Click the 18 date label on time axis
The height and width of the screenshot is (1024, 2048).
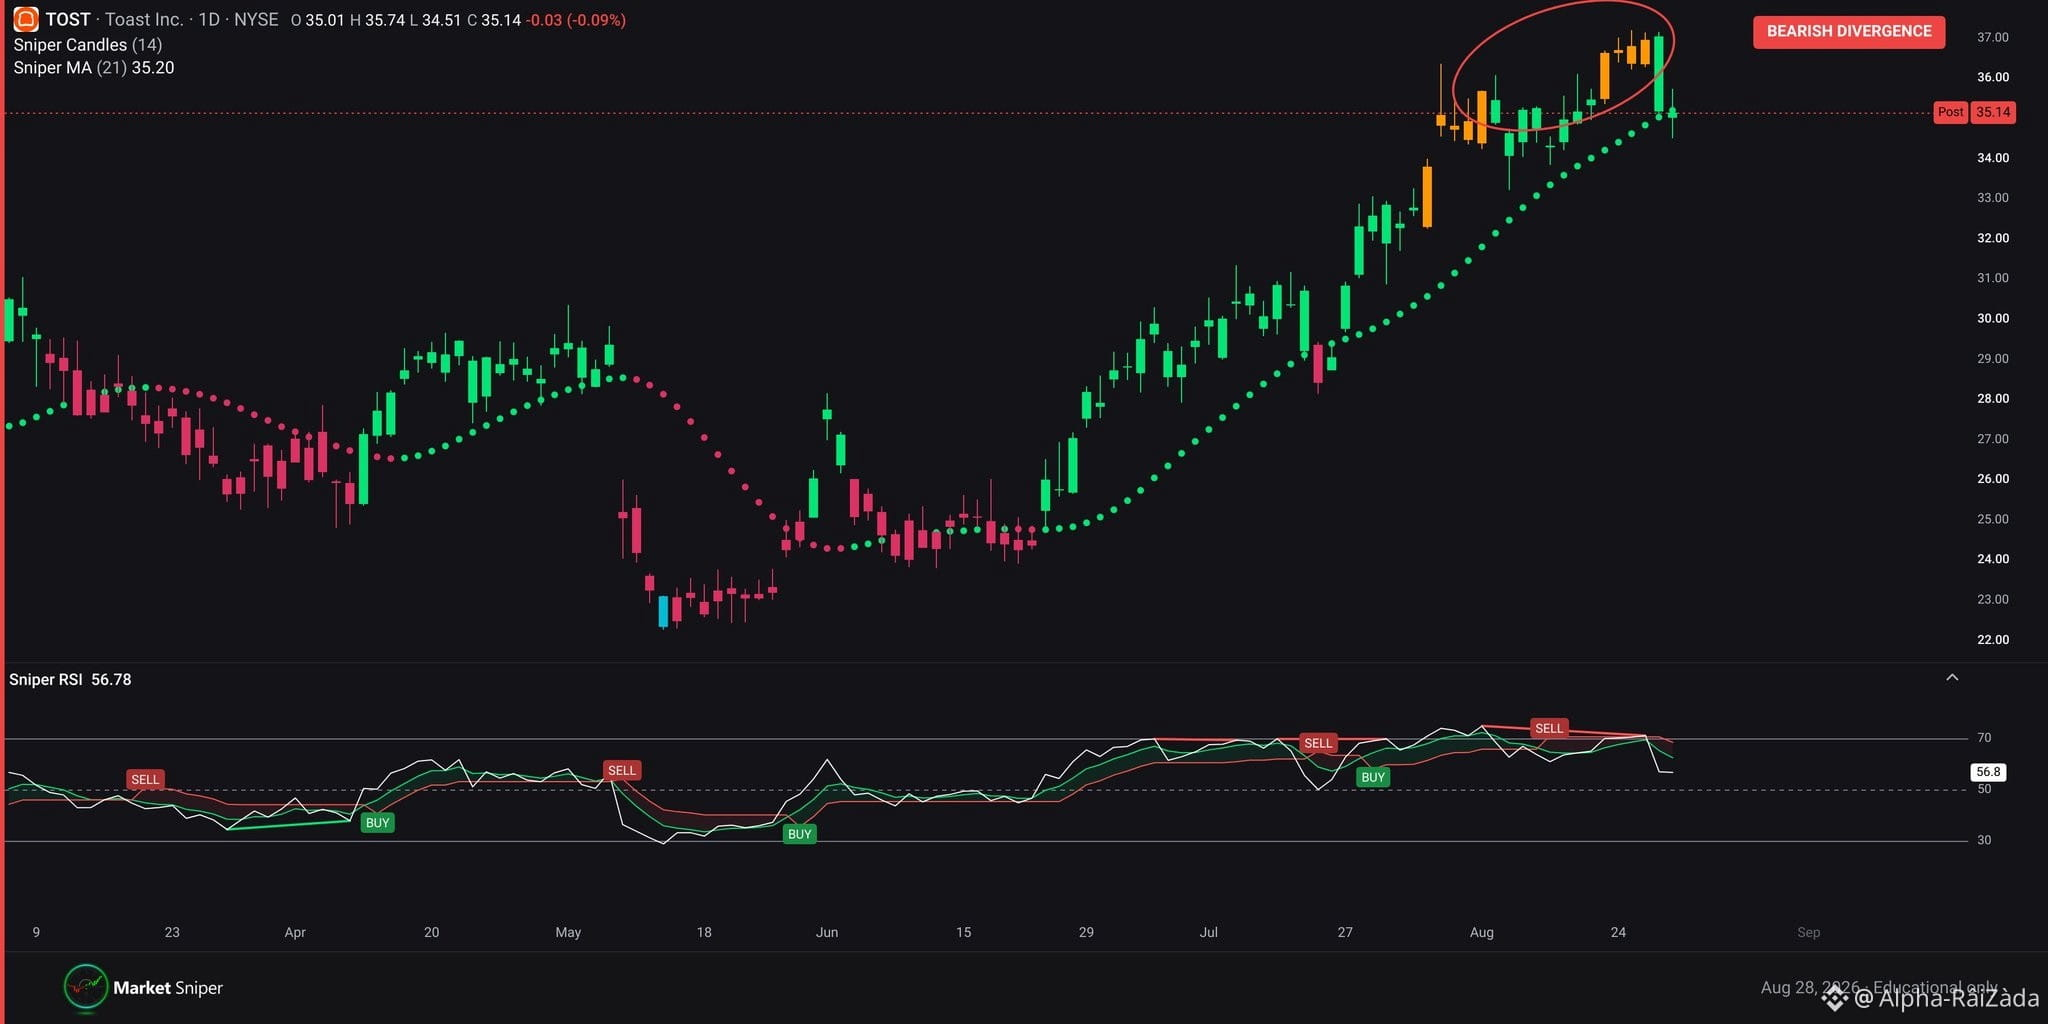point(704,932)
